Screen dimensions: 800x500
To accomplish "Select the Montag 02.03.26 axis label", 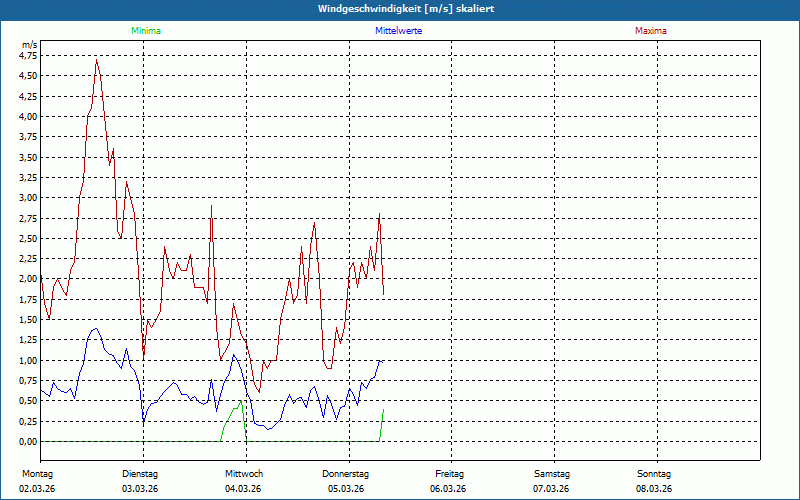I will coord(37,481).
